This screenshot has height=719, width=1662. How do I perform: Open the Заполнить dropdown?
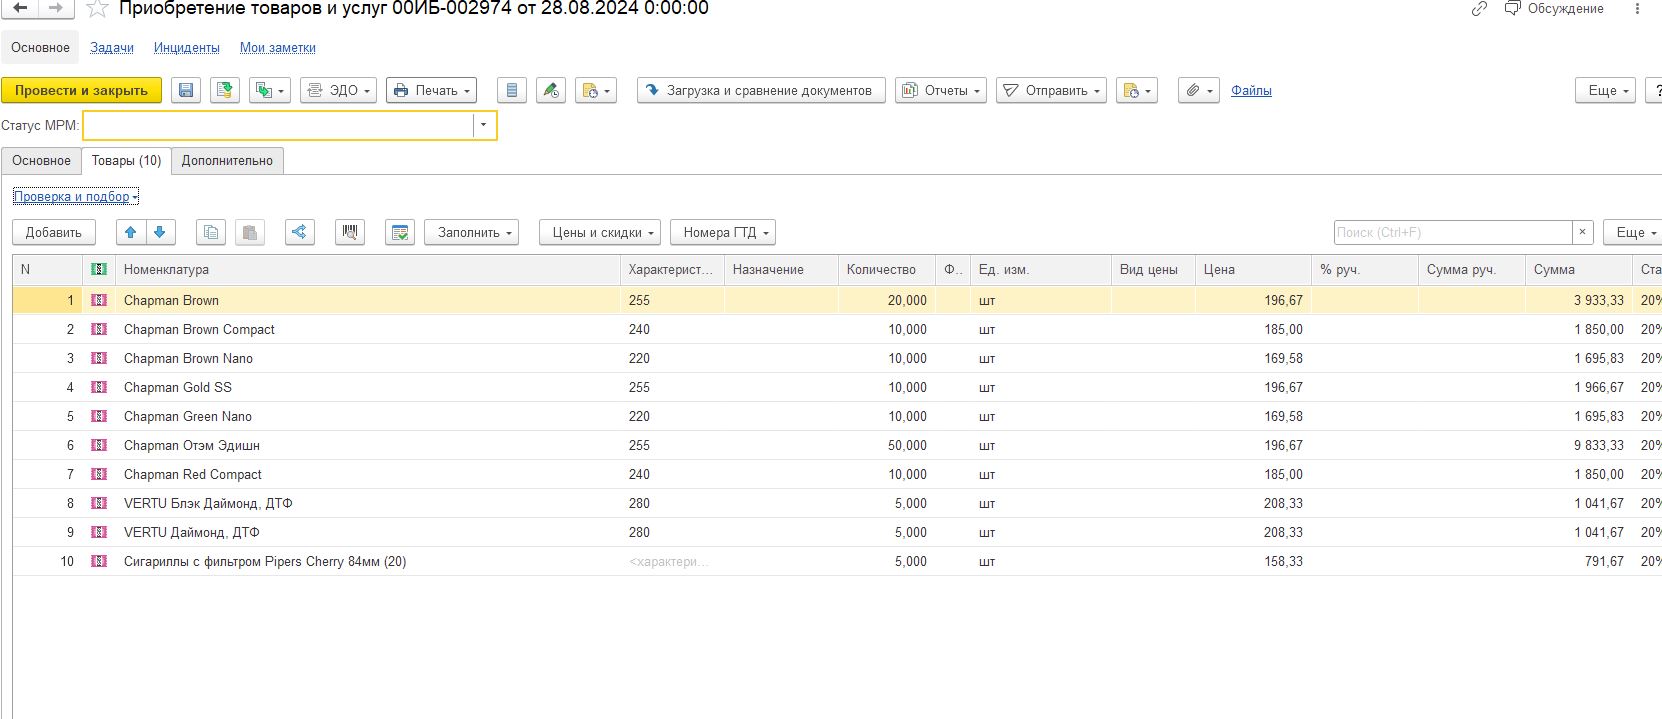click(471, 232)
